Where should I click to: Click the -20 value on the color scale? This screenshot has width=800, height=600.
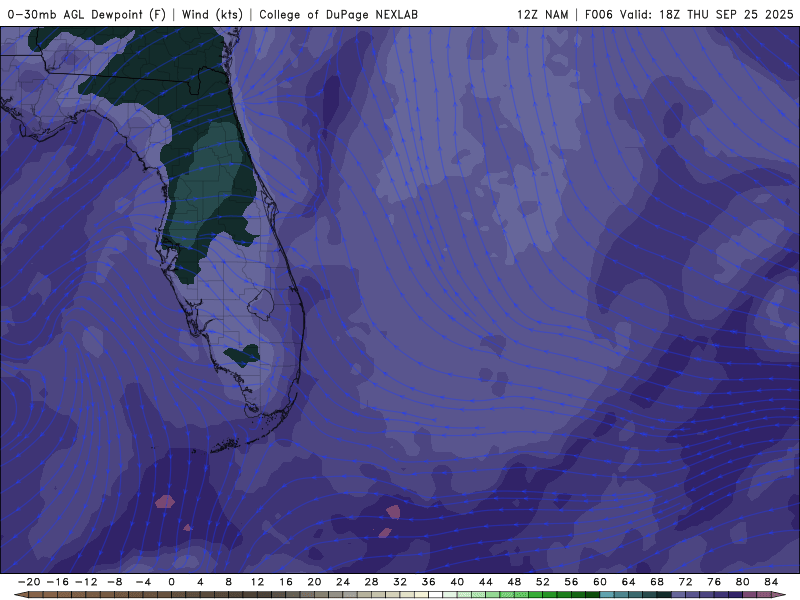(29, 582)
